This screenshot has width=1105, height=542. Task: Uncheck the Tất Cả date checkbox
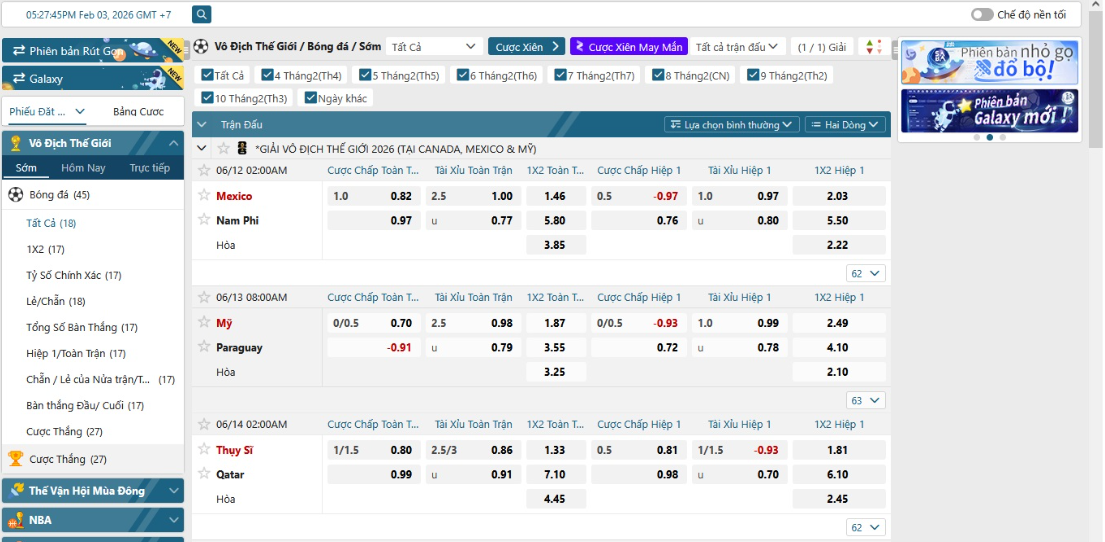(x=207, y=75)
